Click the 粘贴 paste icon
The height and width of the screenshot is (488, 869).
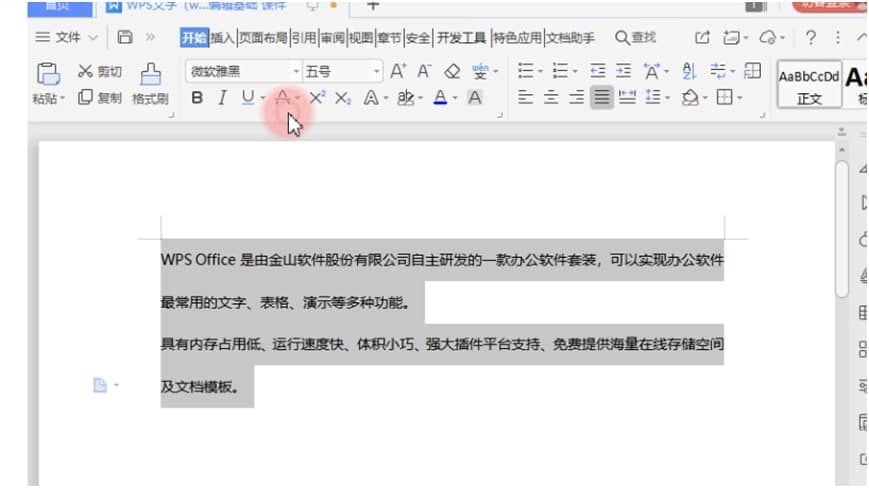click(x=48, y=74)
